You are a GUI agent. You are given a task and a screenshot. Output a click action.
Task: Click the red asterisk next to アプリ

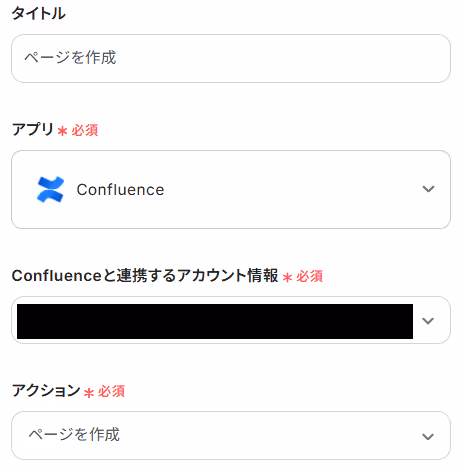click(x=62, y=131)
